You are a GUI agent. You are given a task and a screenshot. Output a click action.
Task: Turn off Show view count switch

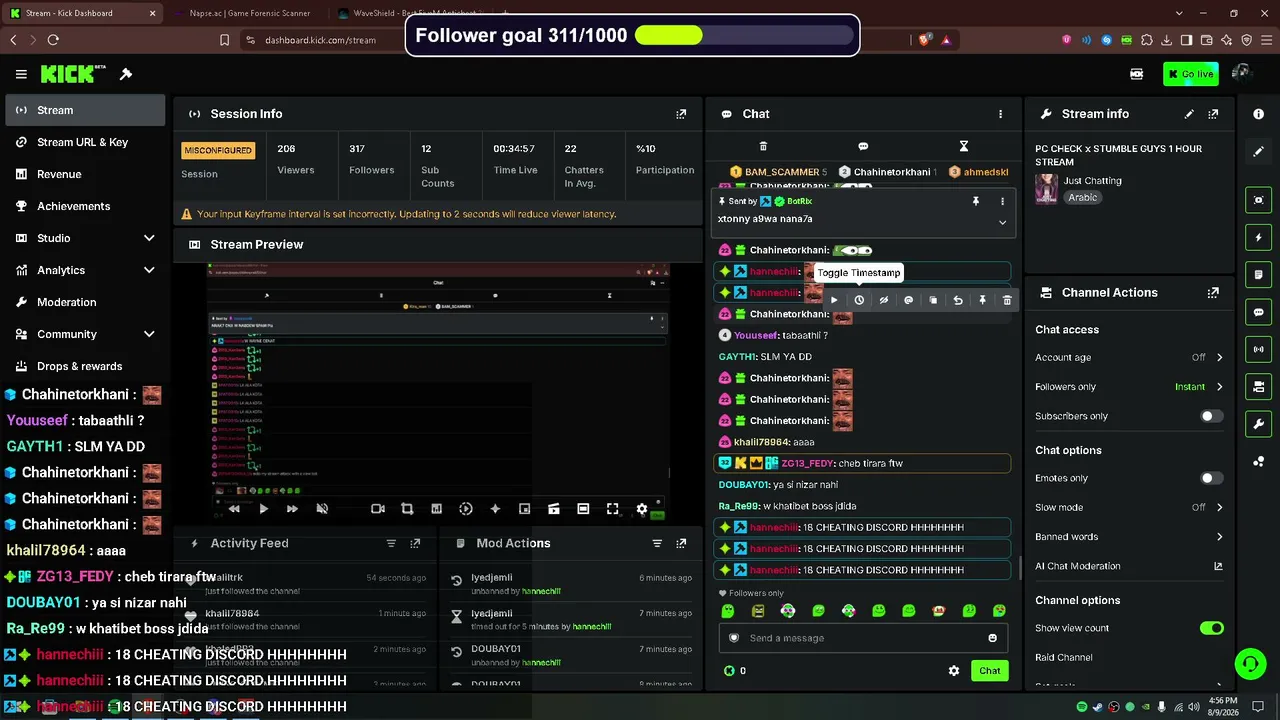1211,628
